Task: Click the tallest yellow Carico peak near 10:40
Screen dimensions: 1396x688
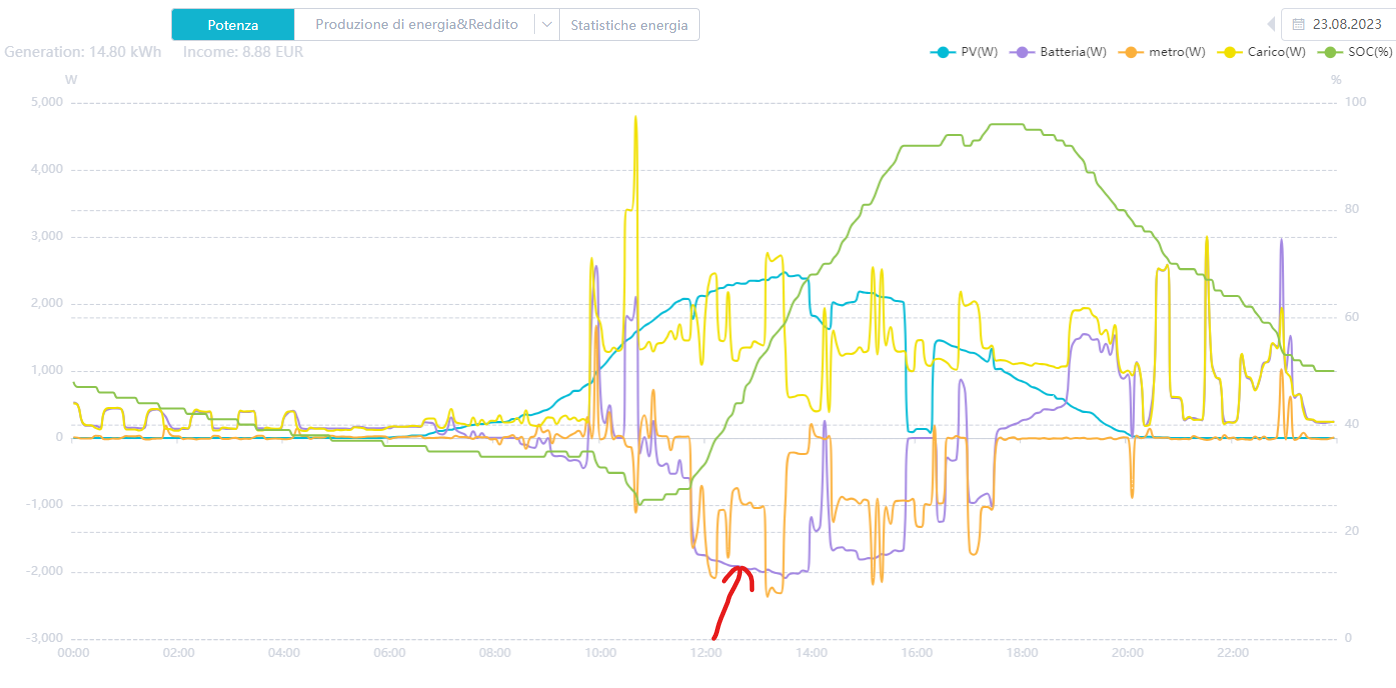Action: coord(635,120)
